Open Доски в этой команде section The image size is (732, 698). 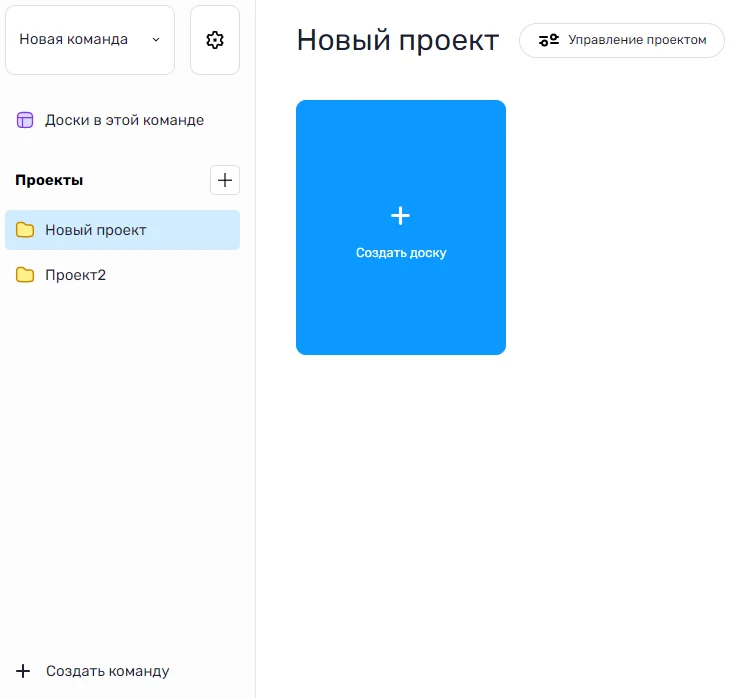tap(124, 120)
